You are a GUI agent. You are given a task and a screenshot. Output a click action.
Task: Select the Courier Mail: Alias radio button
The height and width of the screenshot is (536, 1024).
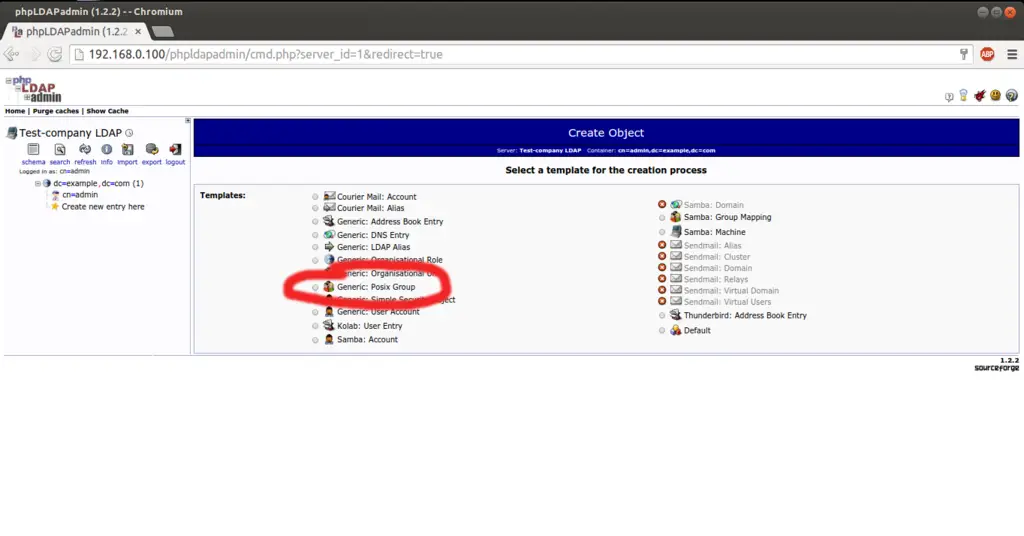click(315, 208)
